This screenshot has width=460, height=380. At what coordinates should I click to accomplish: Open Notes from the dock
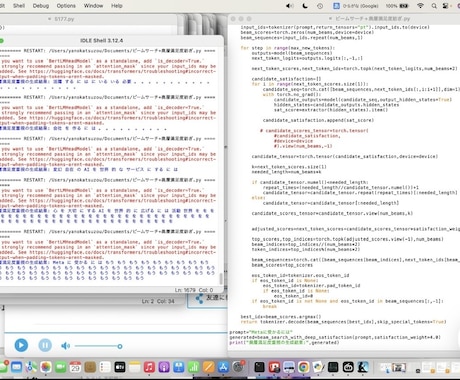[134, 367]
